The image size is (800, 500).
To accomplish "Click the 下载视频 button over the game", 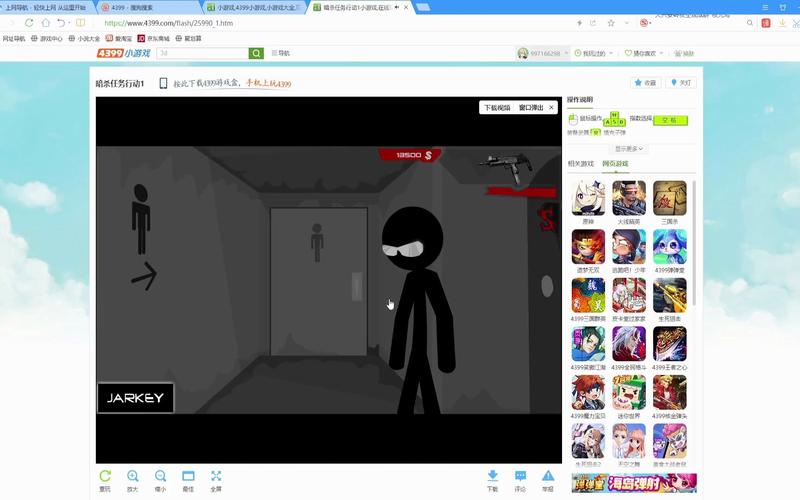I will [x=497, y=107].
